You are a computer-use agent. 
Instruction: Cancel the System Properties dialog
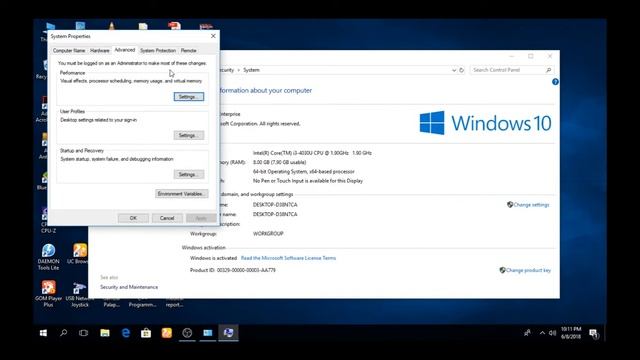click(167, 218)
